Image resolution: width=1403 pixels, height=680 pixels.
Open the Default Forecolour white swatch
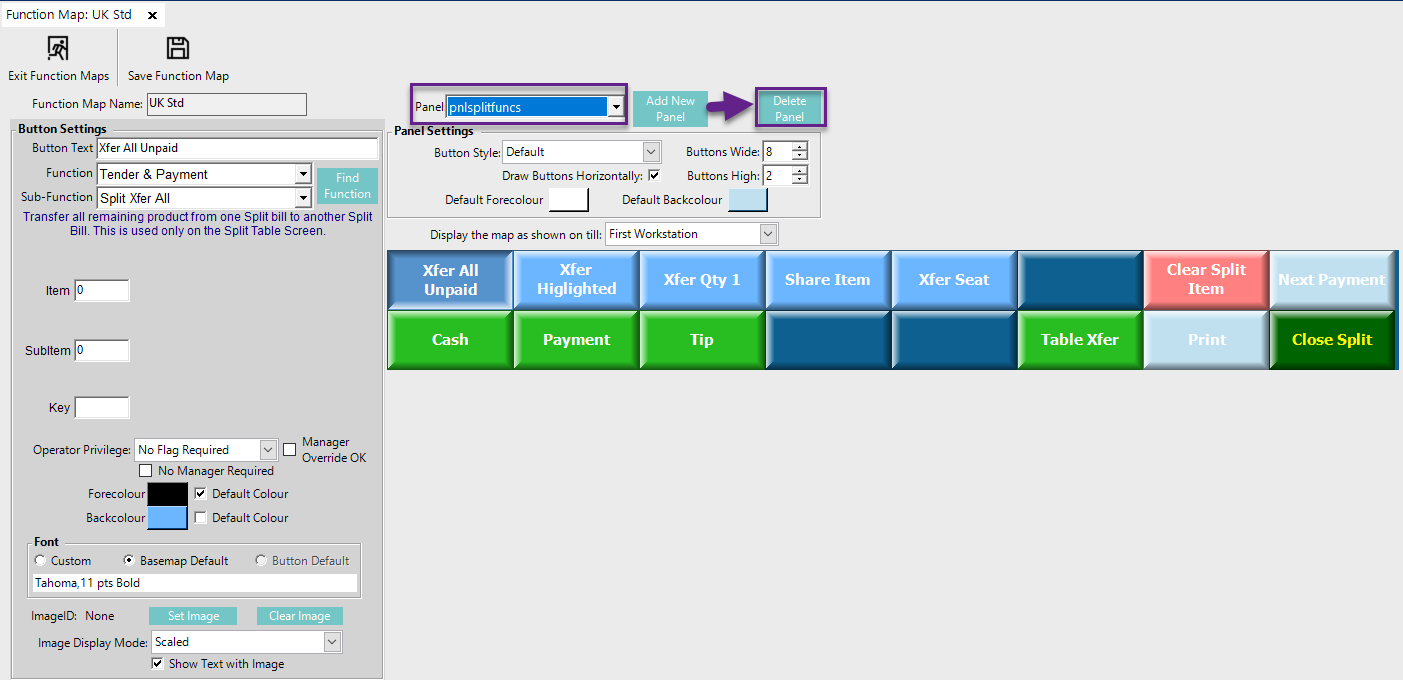click(569, 200)
